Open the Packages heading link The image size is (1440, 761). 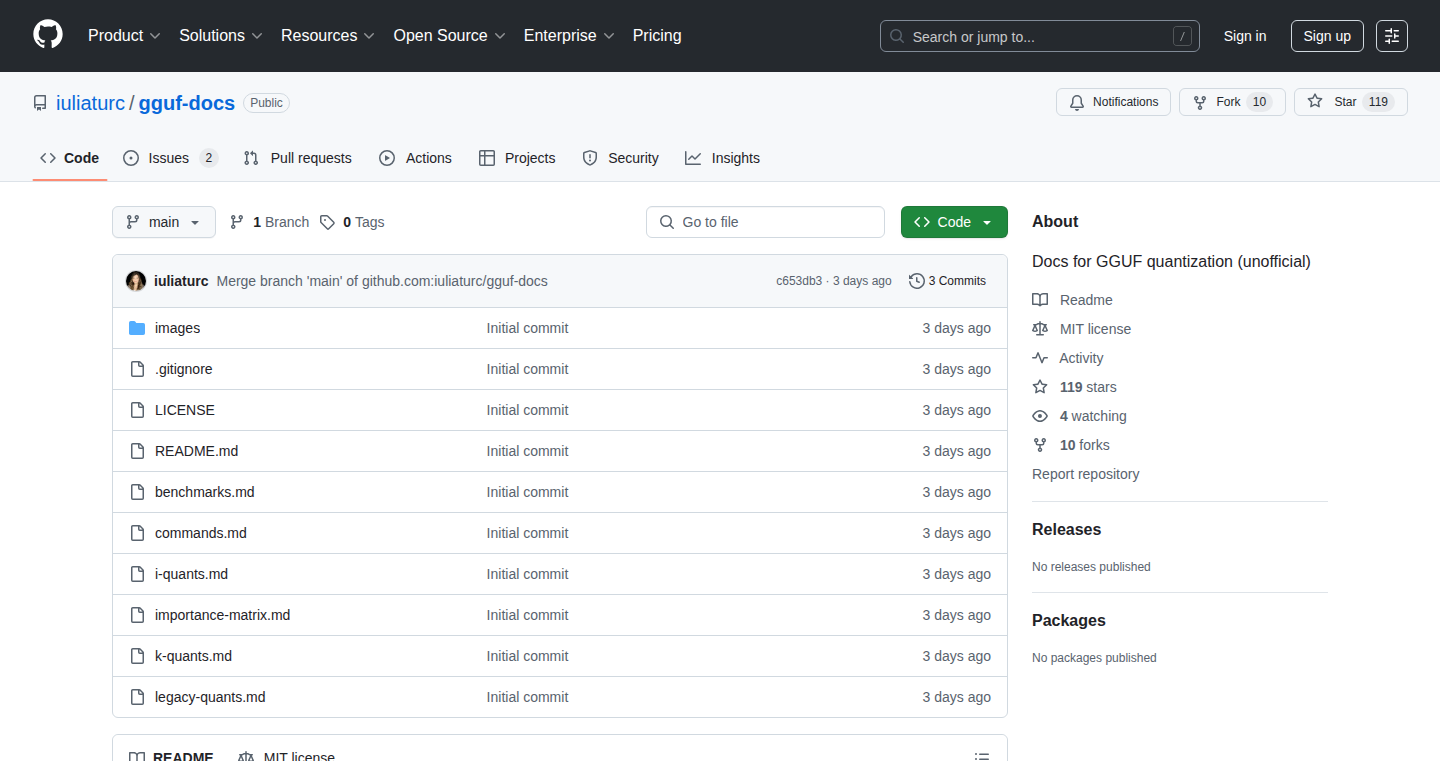pos(1069,621)
